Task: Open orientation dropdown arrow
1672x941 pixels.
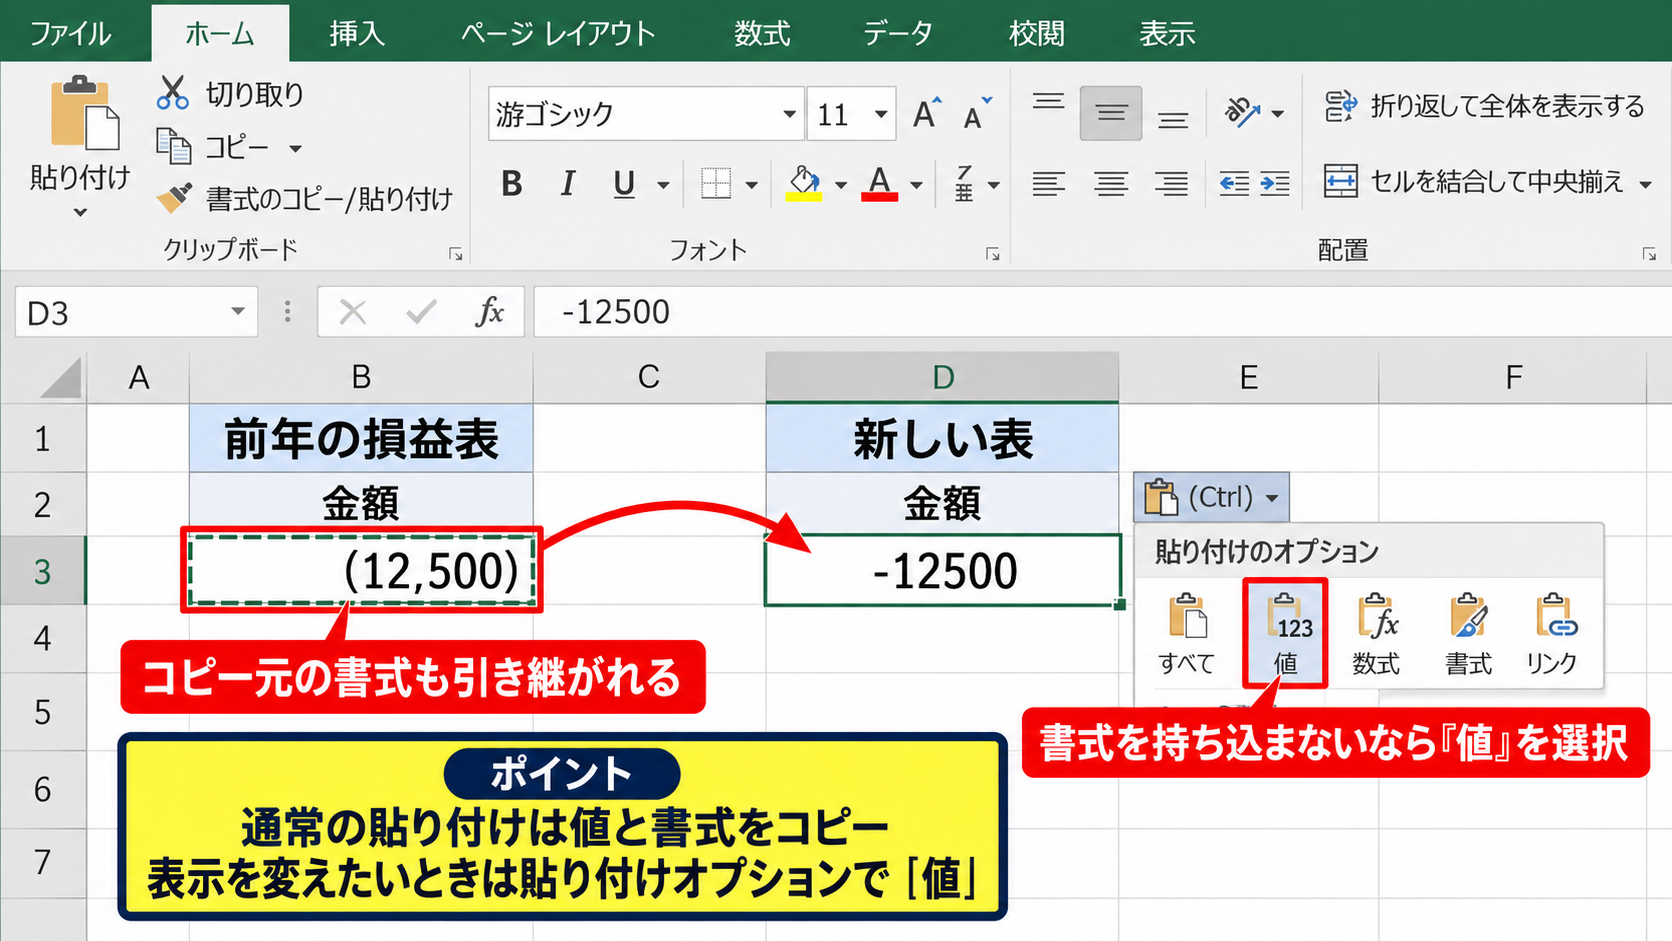Action: pos(1277,114)
